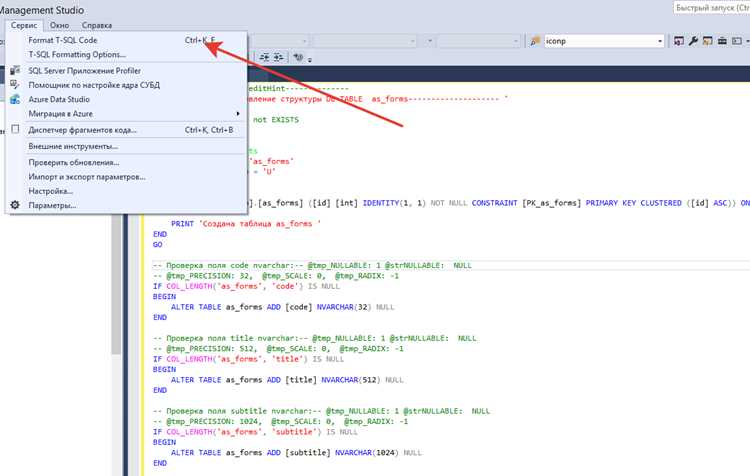Viewport: 750px width, 476px height.
Task: Toggle Диспетчер фрагментов кода checkbox
Action: 15,129
